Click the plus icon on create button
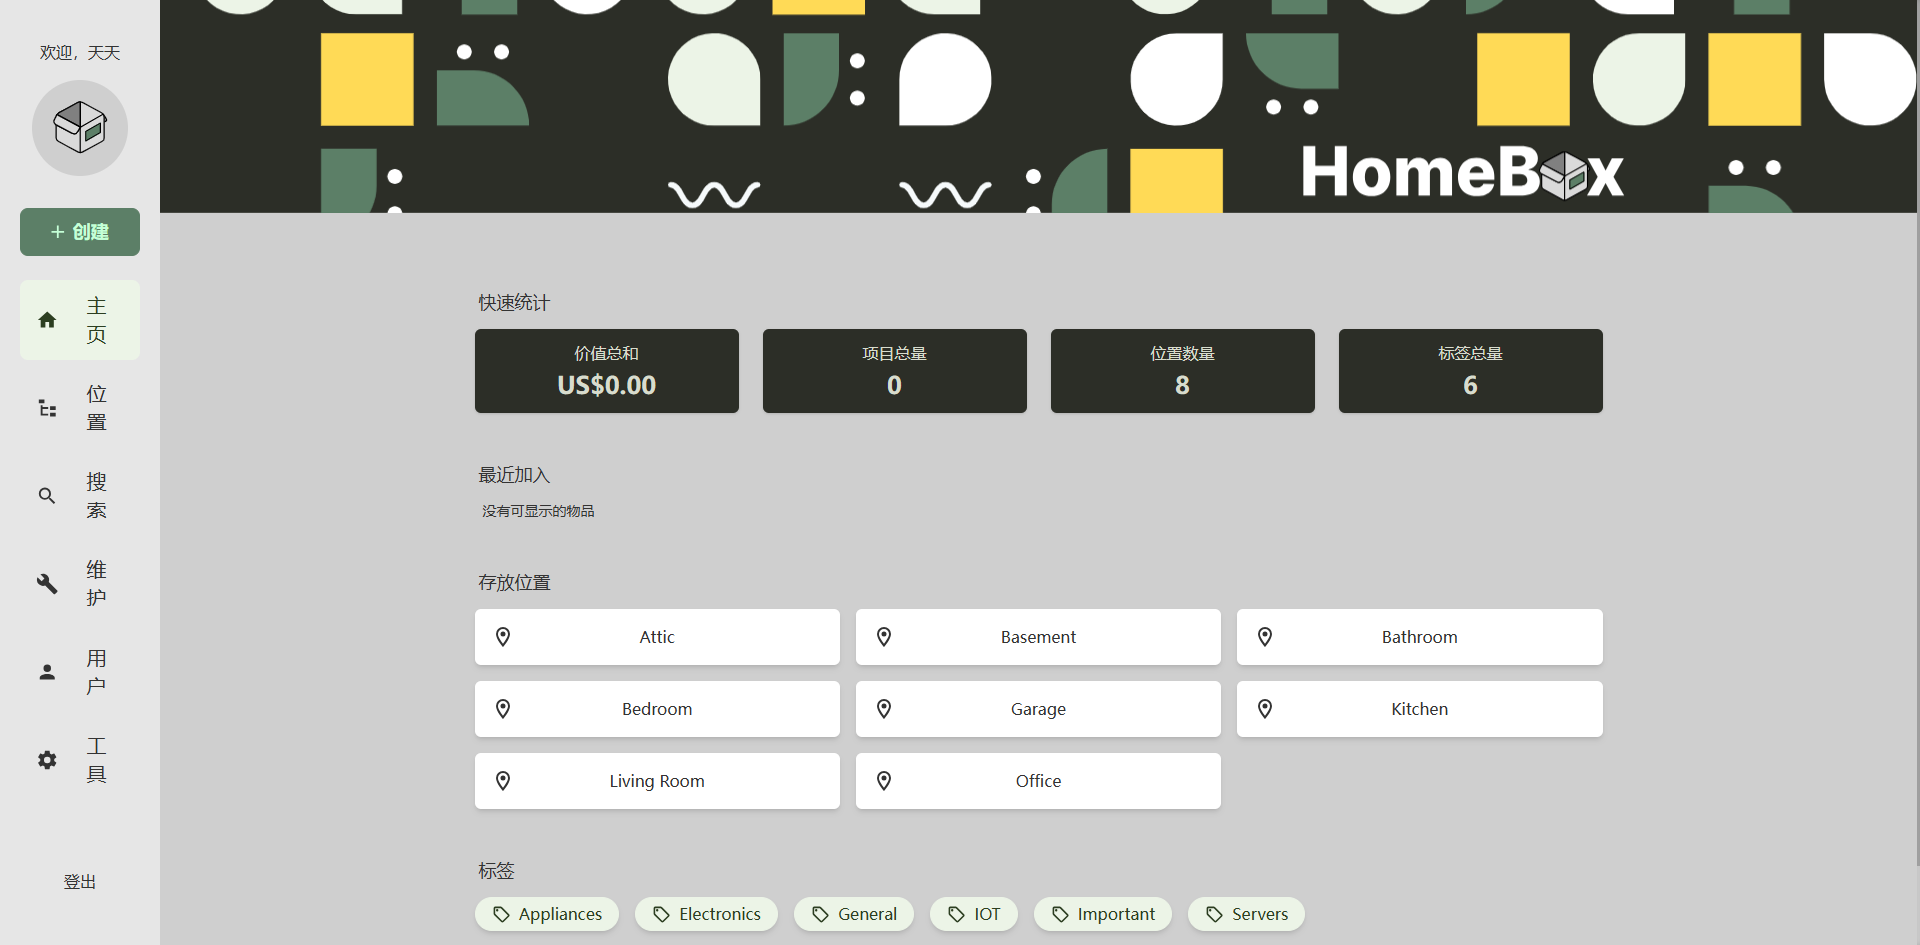The width and height of the screenshot is (1920, 945). pyautogui.click(x=58, y=232)
